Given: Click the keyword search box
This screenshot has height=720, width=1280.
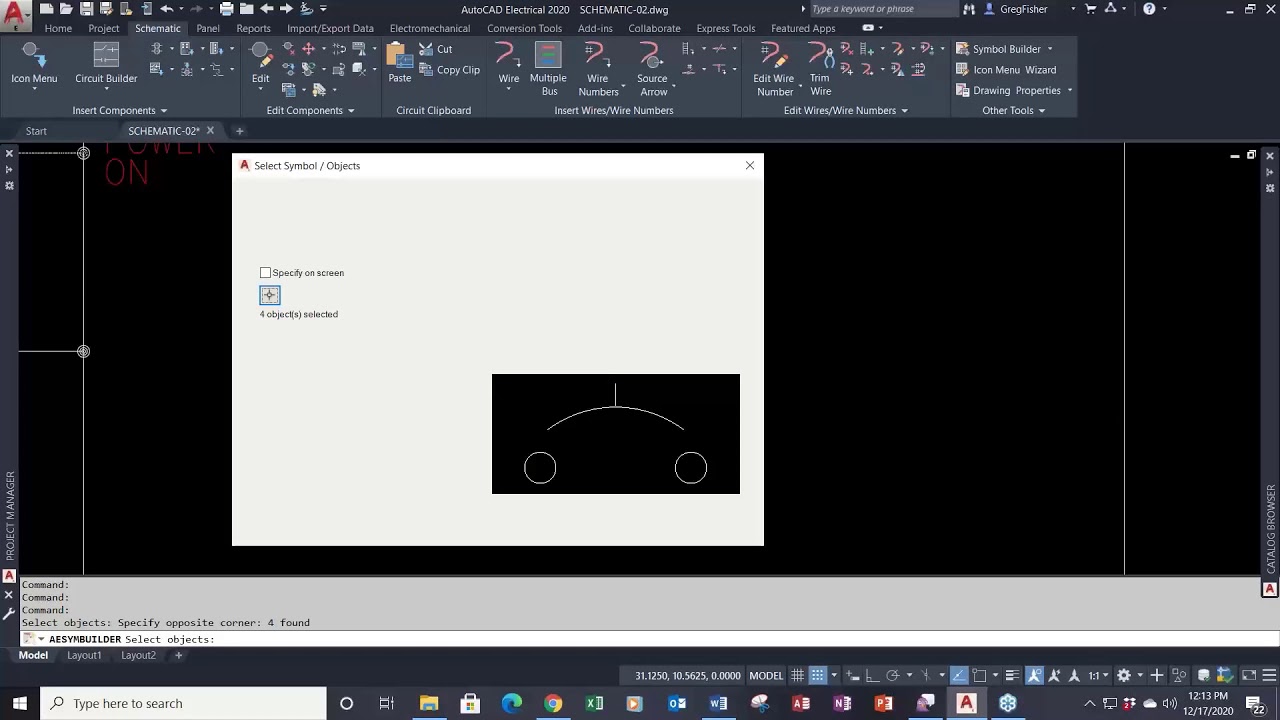Looking at the screenshot, I should [x=880, y=9].
